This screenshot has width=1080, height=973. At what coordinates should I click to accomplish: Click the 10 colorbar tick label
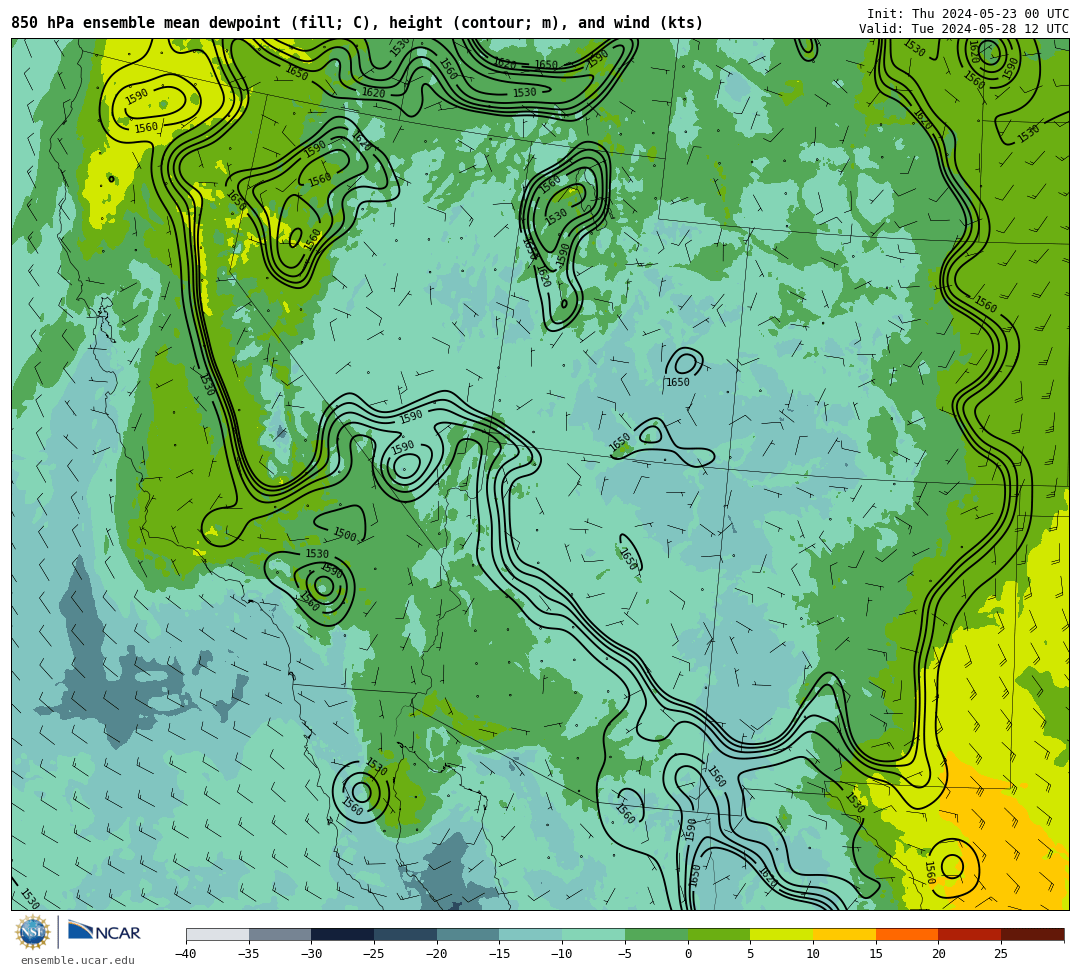pos(813,954)
